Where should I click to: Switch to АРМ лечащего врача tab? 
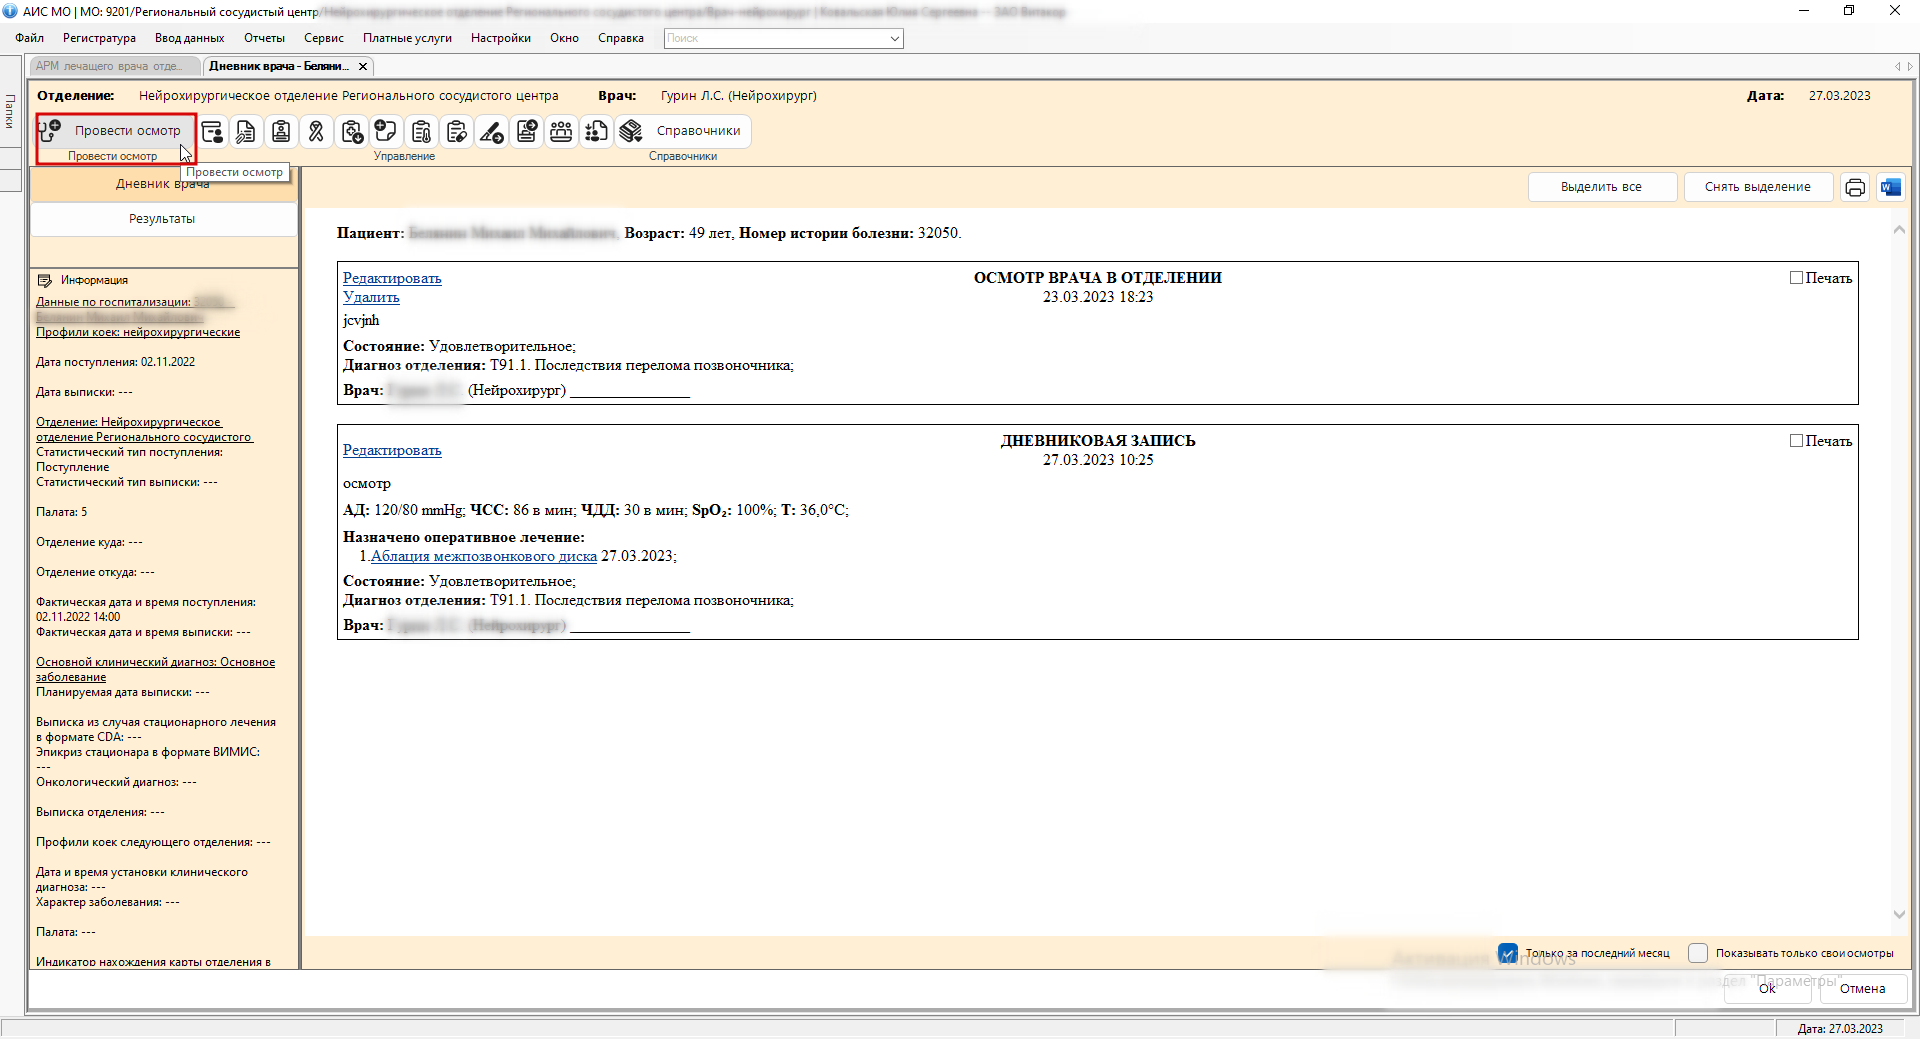tap(114, 66)
